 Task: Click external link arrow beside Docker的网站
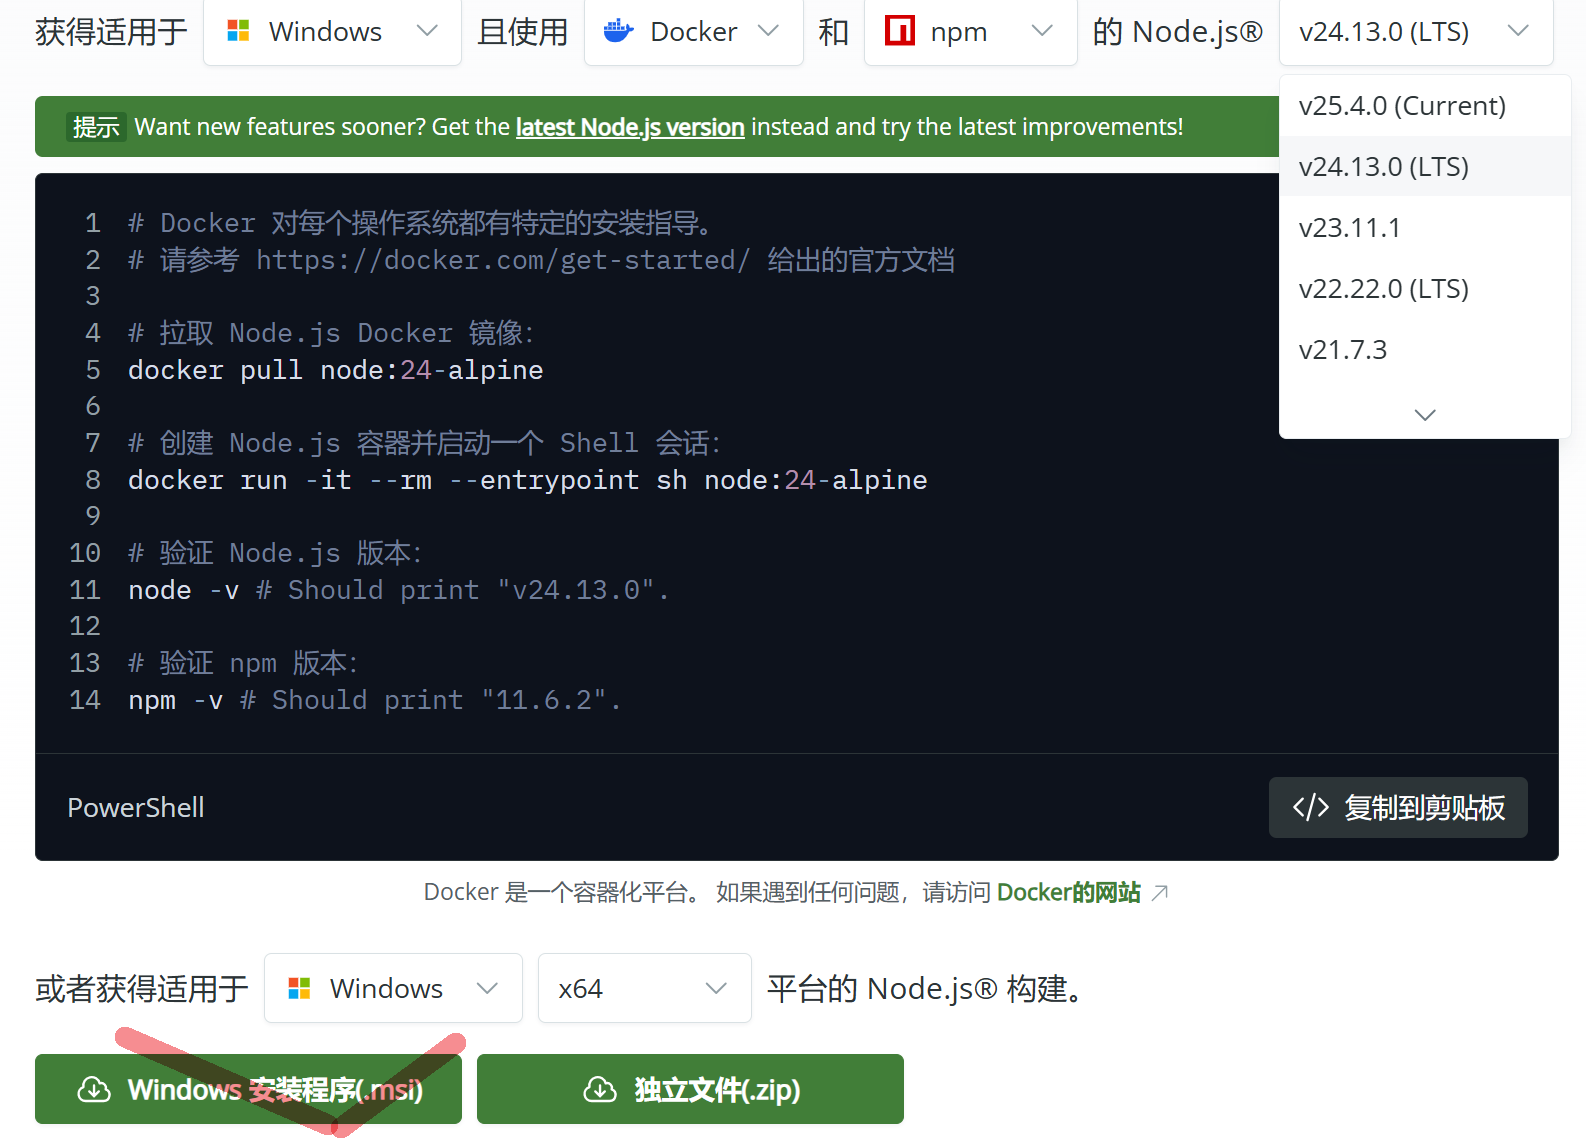click(x=1160, y=892)
